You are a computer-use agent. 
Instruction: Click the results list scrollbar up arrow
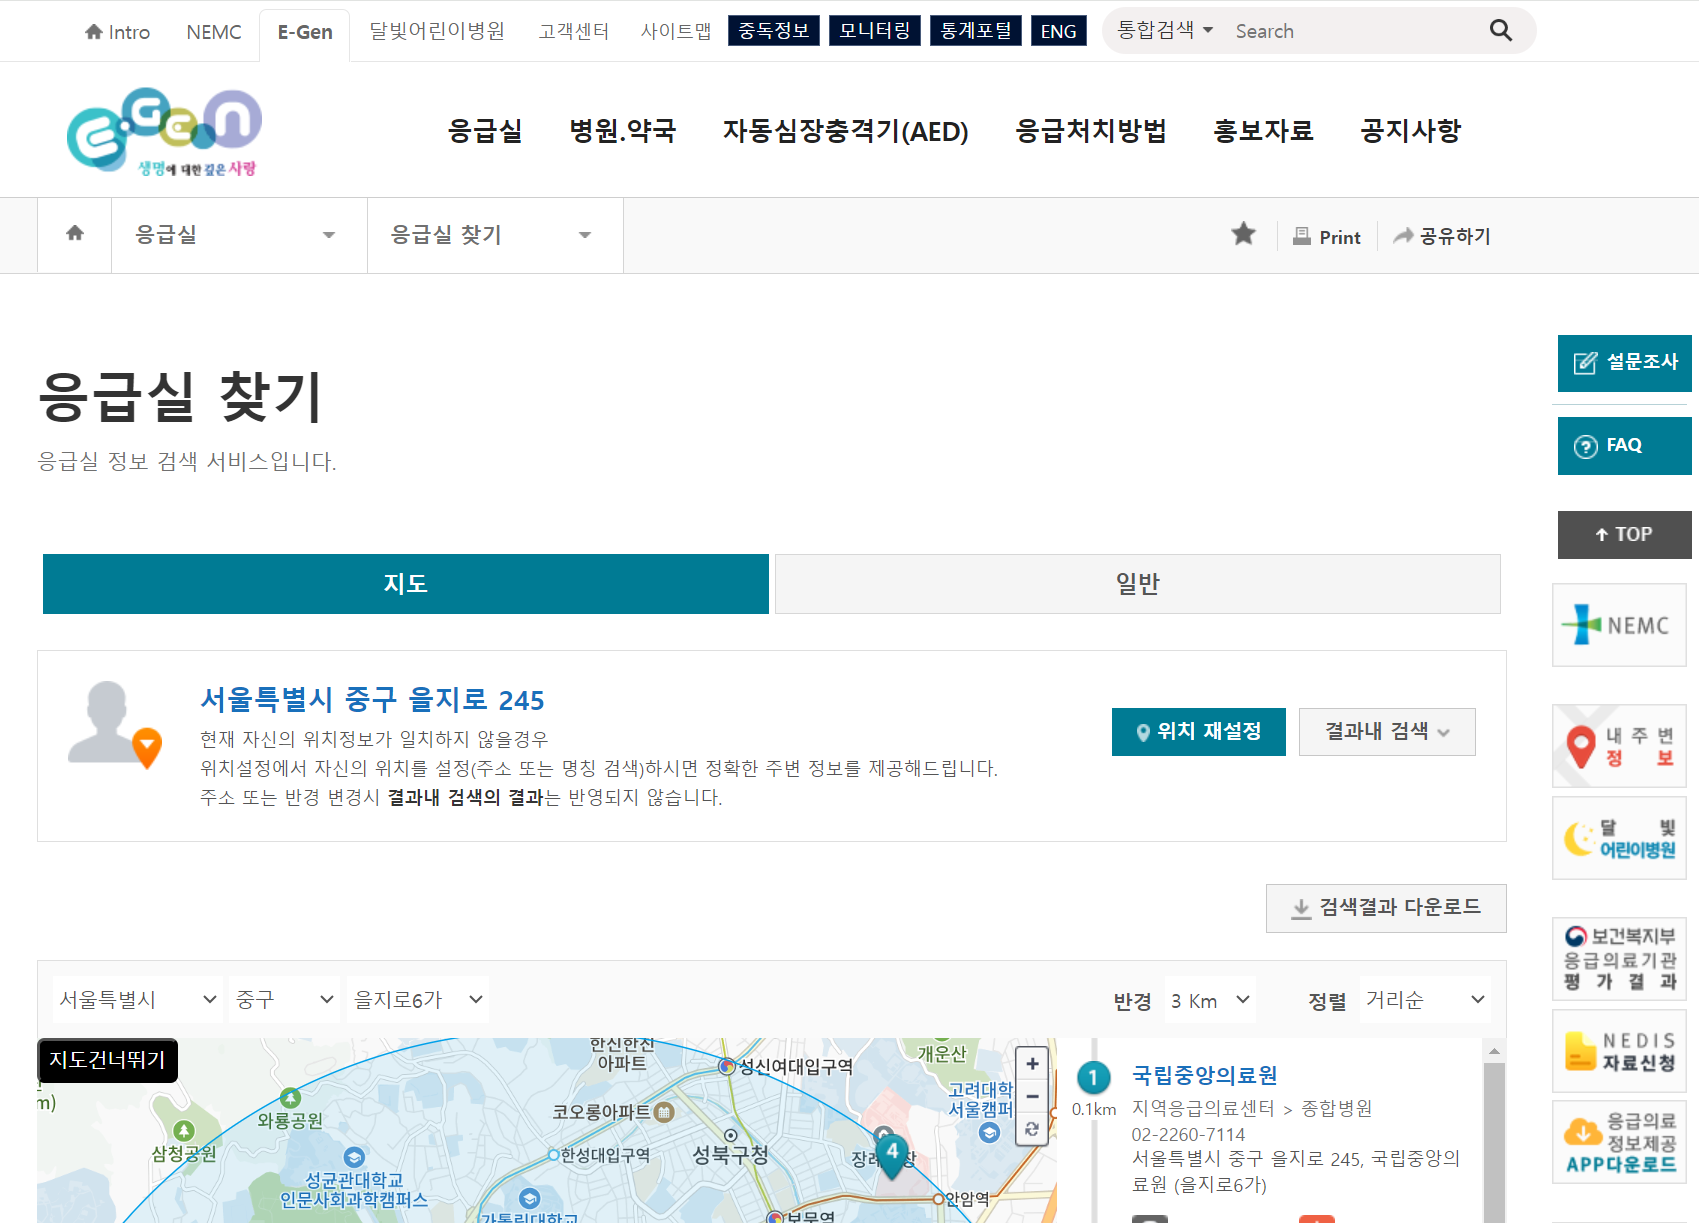pyautogui.click(x=1494, y=1051)
